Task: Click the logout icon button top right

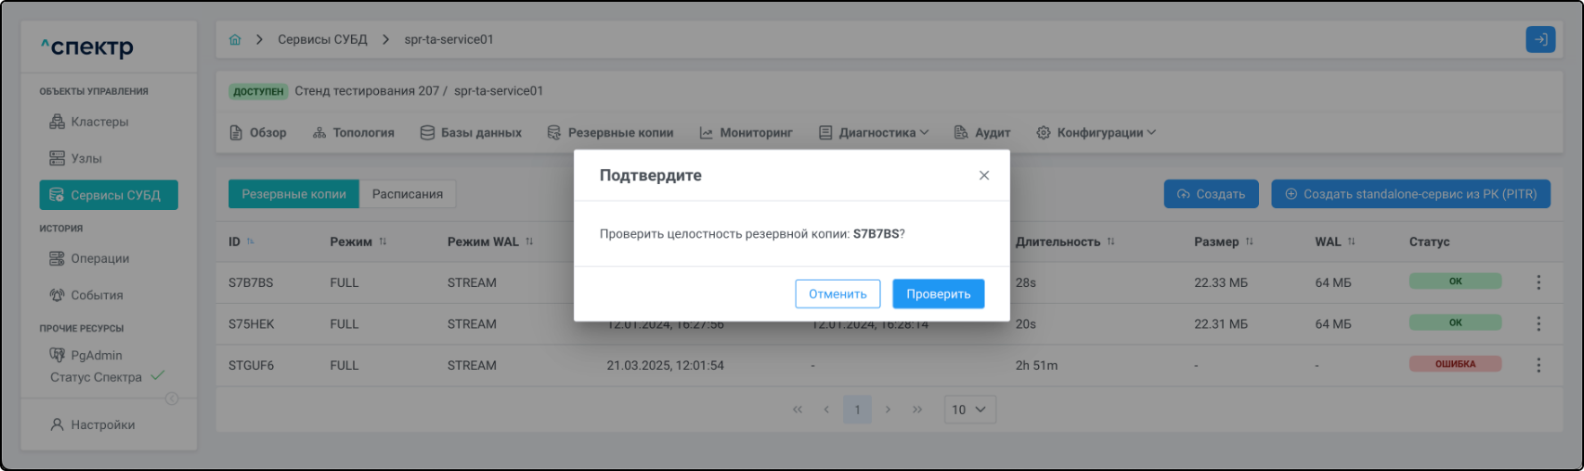Action: coord(1540,40)
